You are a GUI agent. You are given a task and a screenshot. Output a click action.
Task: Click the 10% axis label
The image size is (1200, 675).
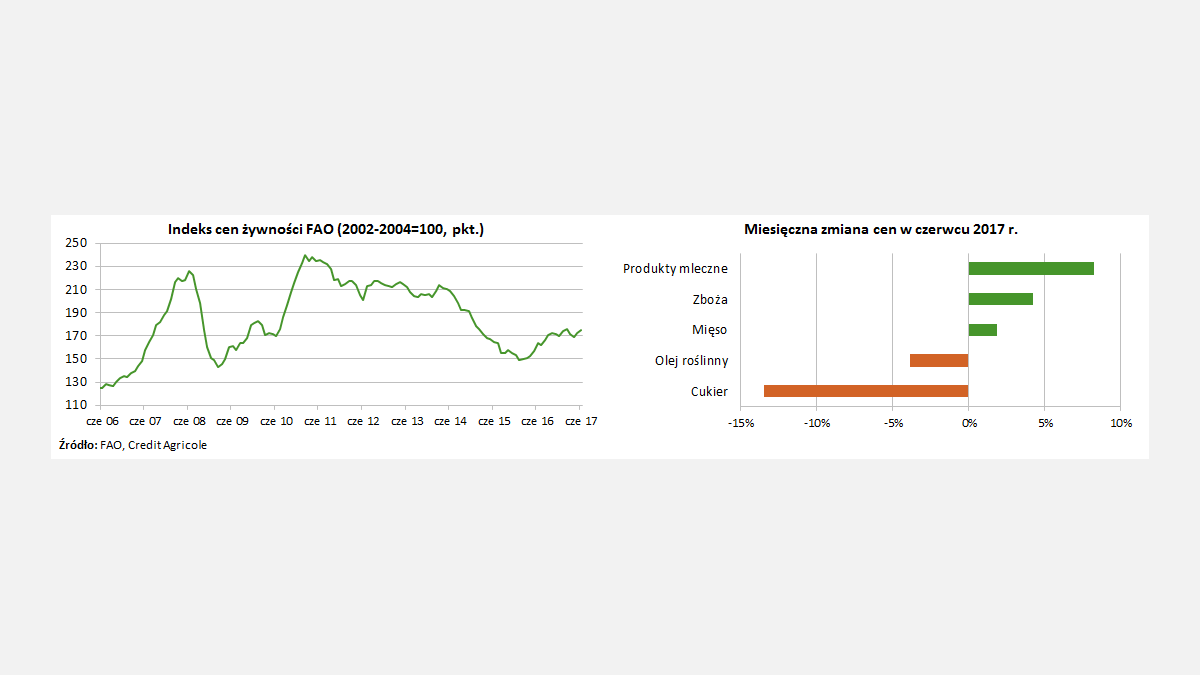[x=1121, y=423]
